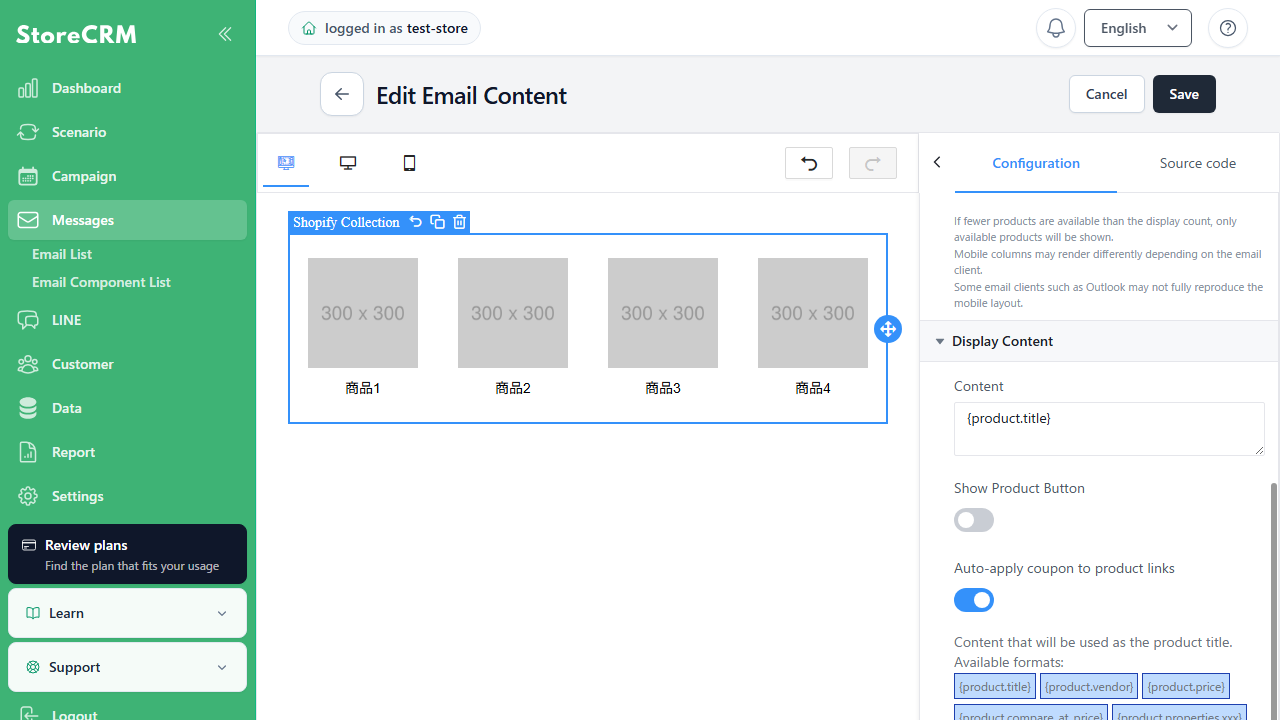Image resolution: width=1280 pixels, height=720 pixels.
Task: Undo the last editor change
Action: point(809,163)
